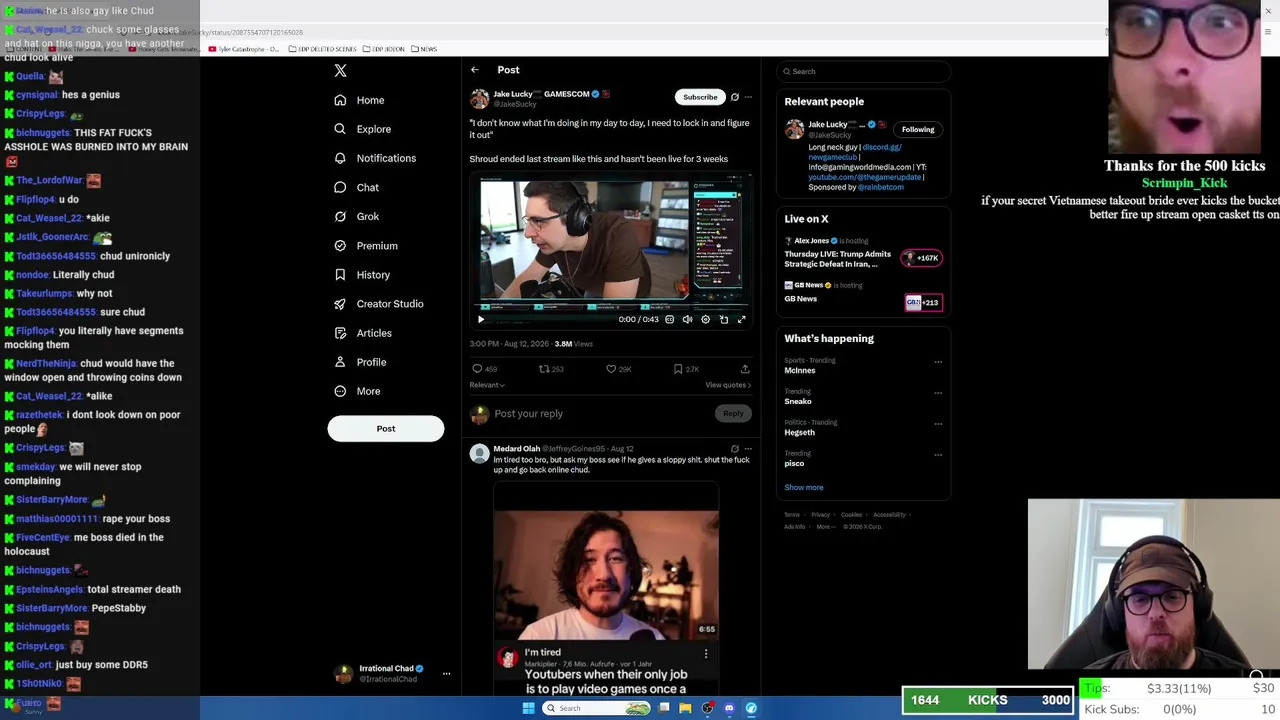This screenshot has height=720, width=1280.
Task: Click the Grok icon on Medard Olah's reply
Action: [735, 449]
